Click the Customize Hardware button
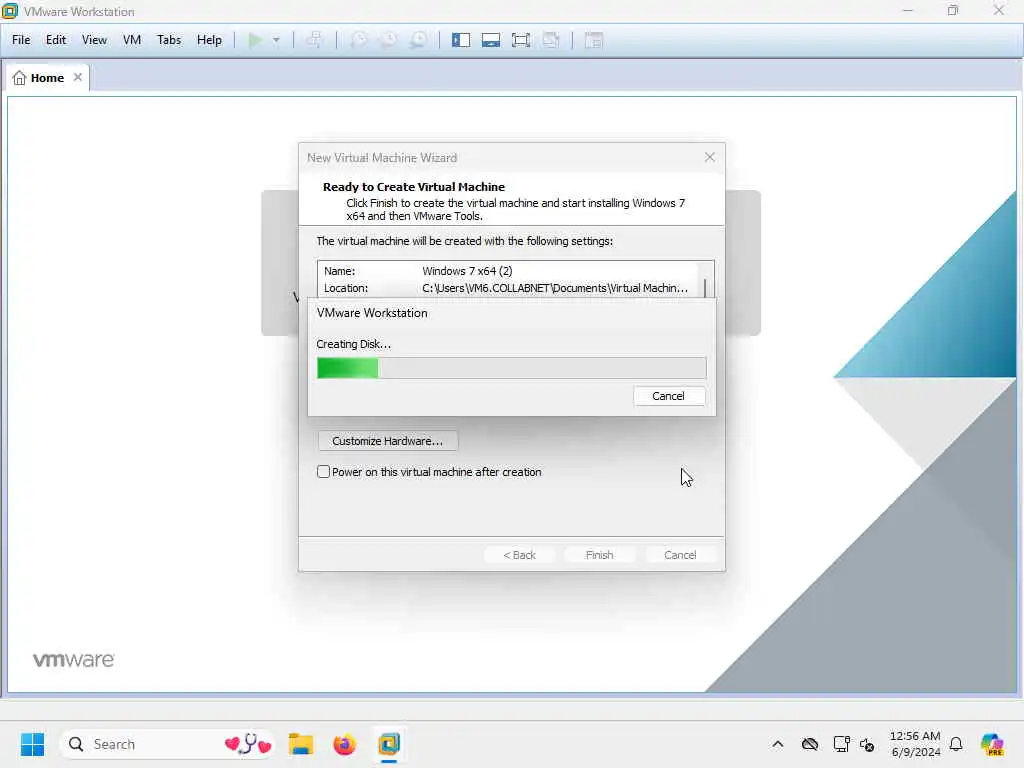The width and height of the screenshot is (1024, 768). tap(388, 441)
